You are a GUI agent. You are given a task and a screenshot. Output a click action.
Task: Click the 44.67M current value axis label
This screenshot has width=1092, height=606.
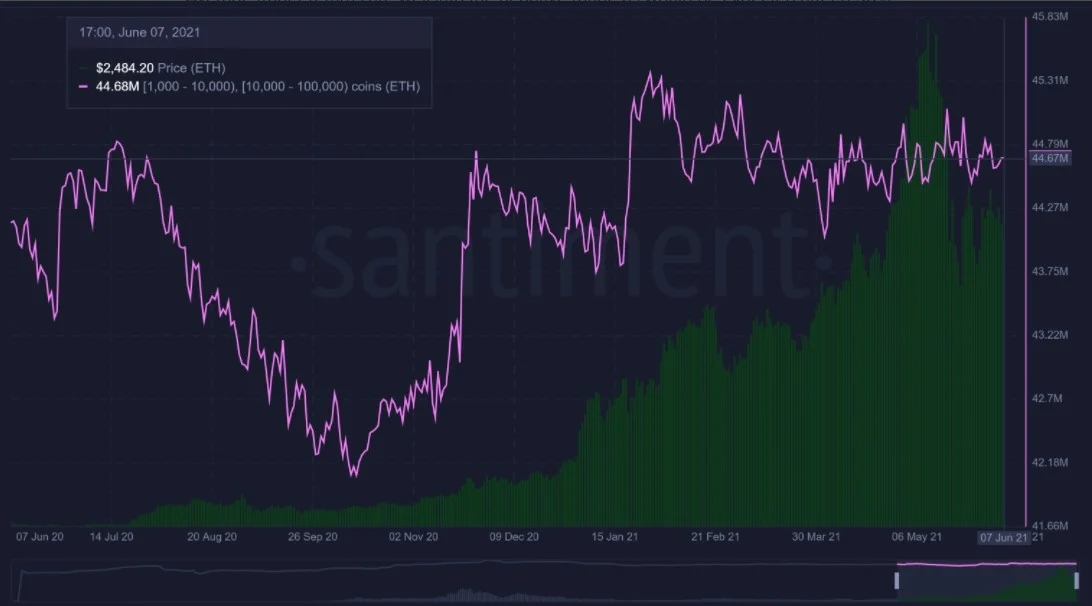point(1050,158)
